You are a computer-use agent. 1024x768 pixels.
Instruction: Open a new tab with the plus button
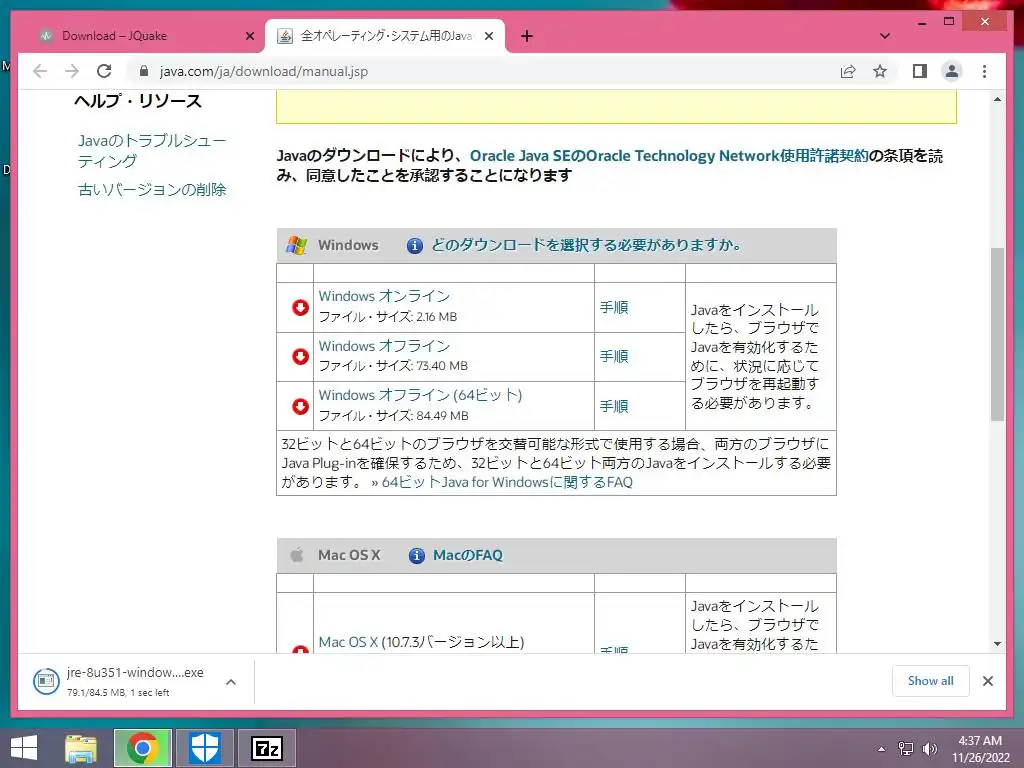[x=527, y=36]
